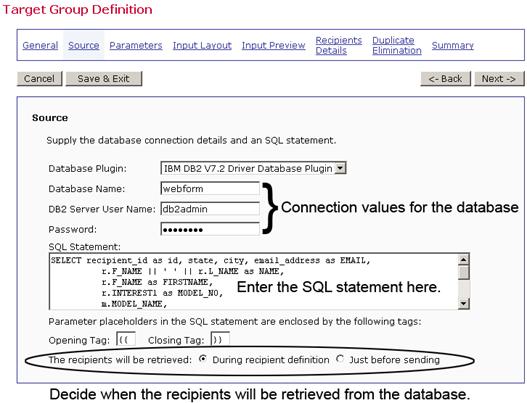Switch to the Parameters tab
Image resolution: width=527 pixels, height=403 pixels.
136,45
